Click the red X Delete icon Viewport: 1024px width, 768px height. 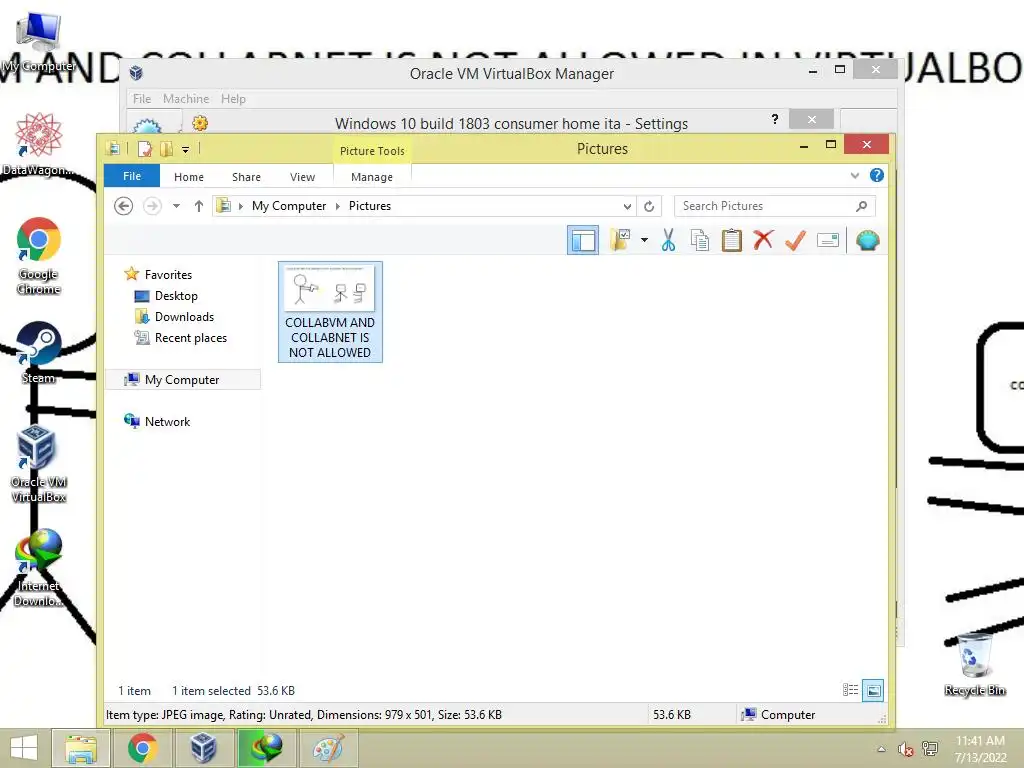click(763, 240)
